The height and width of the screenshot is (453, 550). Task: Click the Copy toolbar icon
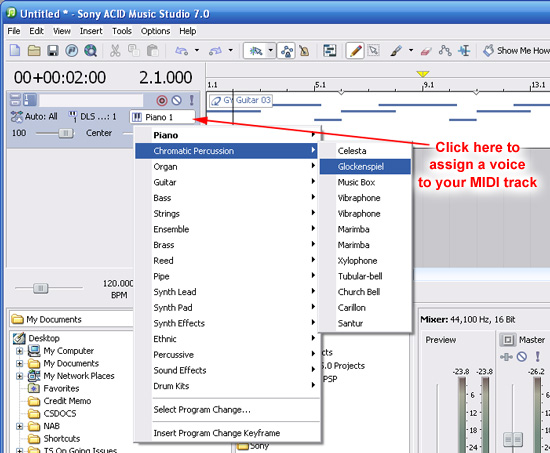pyautogui.click(x=134, y=51)
